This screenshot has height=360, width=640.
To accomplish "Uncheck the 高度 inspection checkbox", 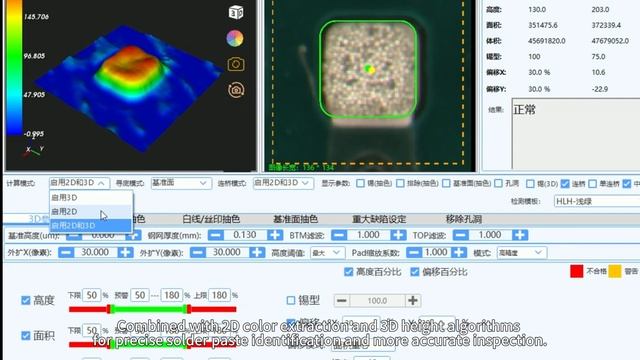I will coord(26,301).
